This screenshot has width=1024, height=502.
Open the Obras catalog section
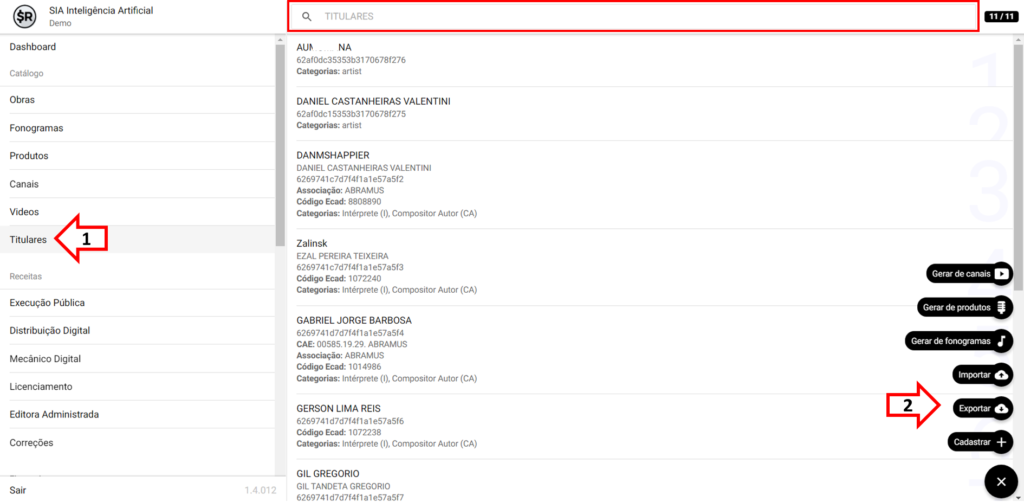22,100
